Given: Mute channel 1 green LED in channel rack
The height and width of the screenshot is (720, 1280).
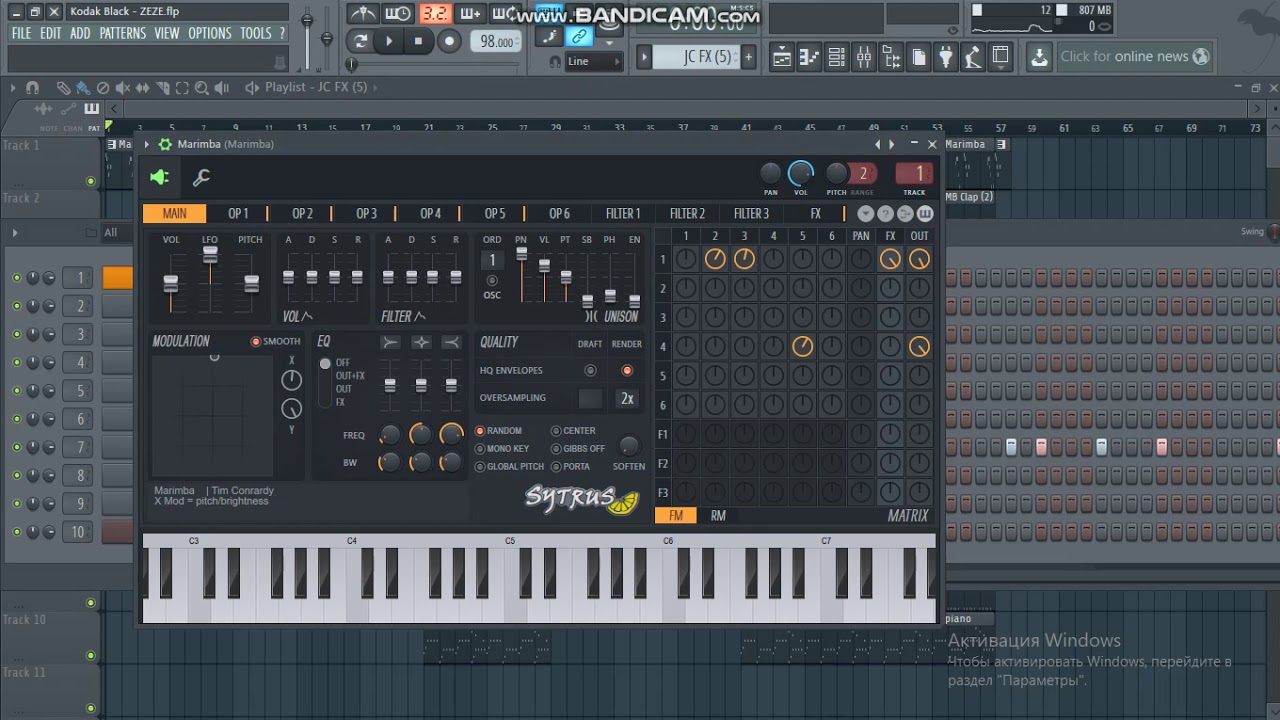Looking at the screenshot, I should tap(17, 278).
